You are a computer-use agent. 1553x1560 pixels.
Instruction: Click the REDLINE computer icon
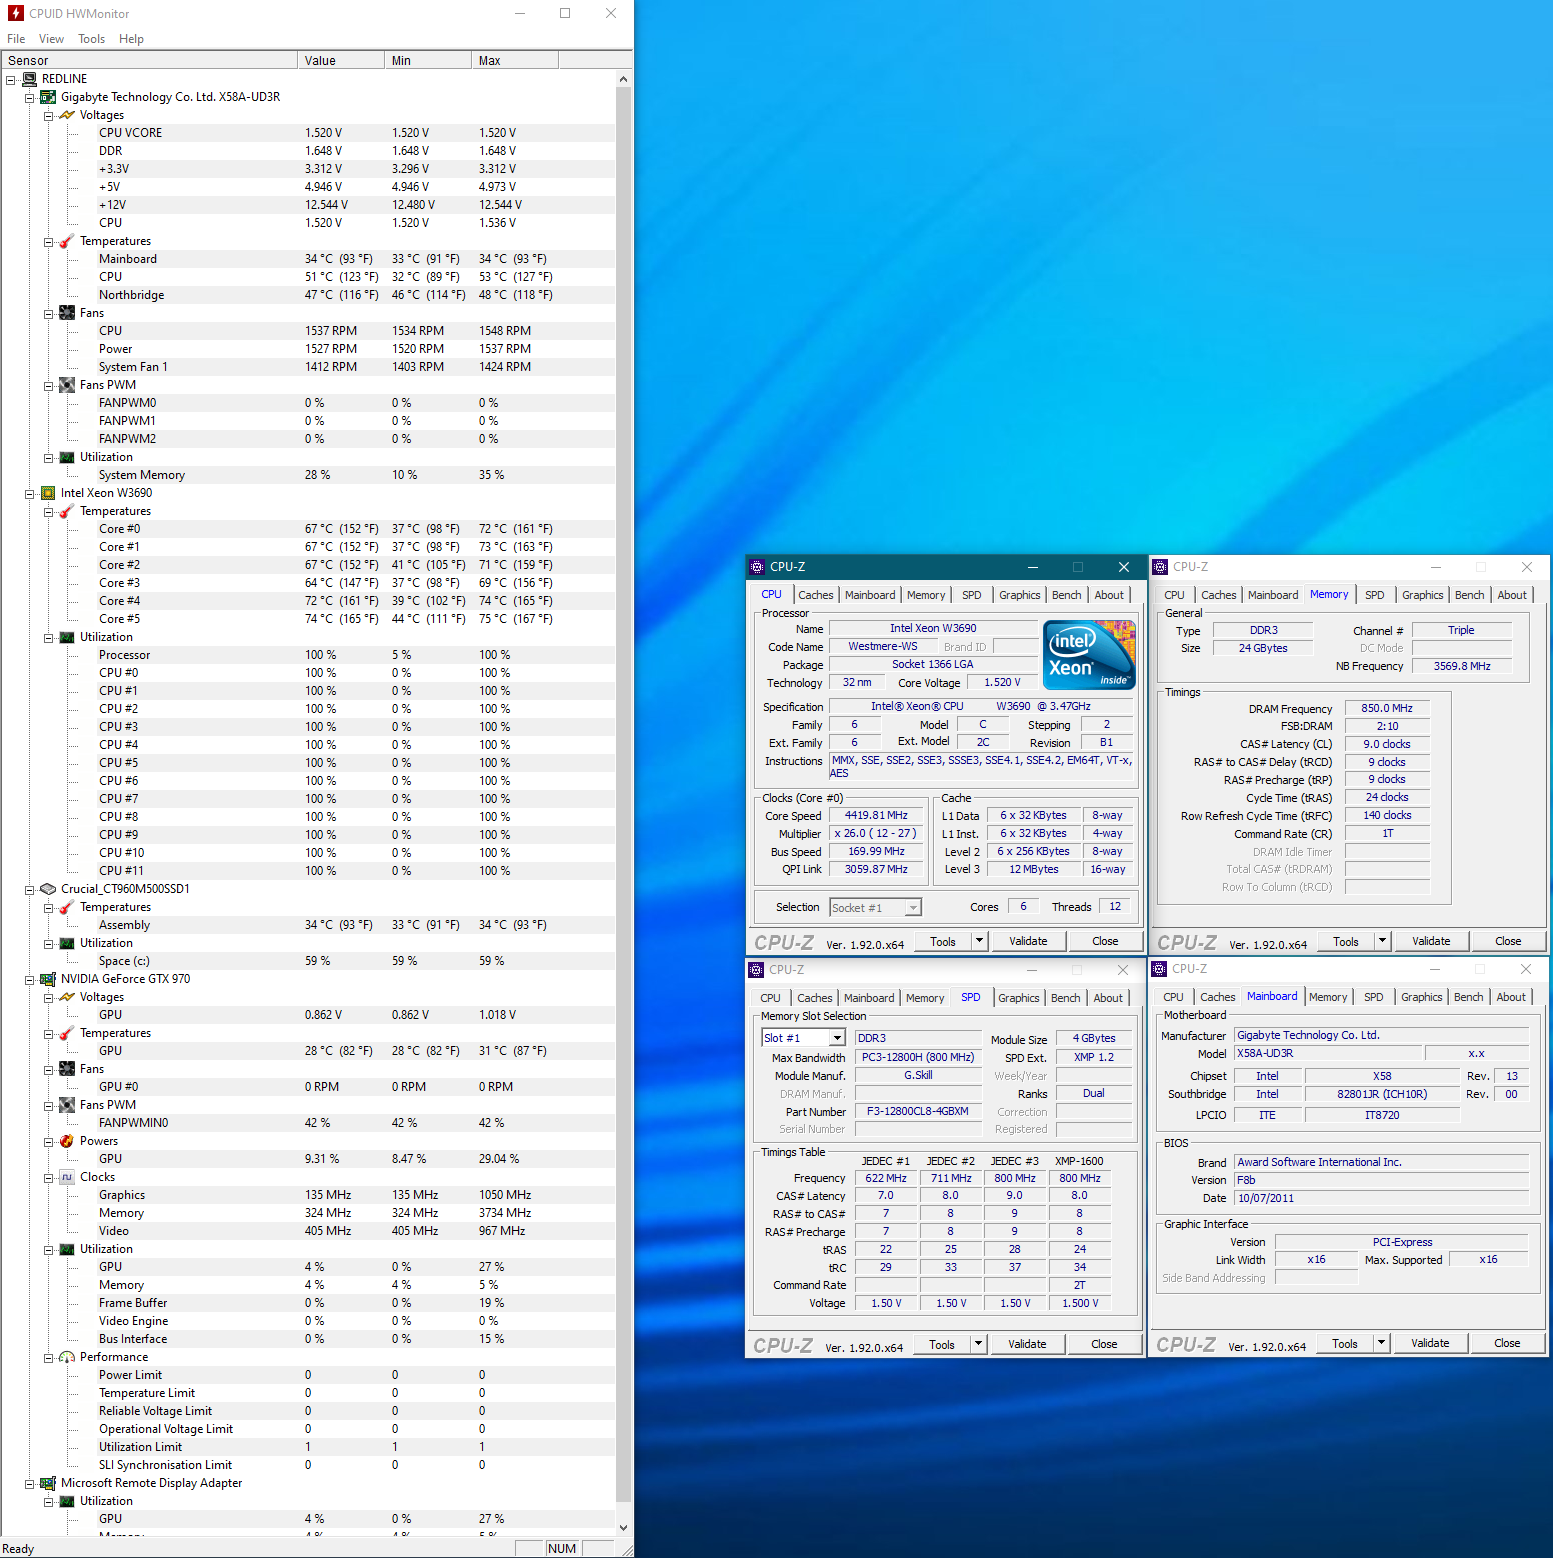point(30,79)
